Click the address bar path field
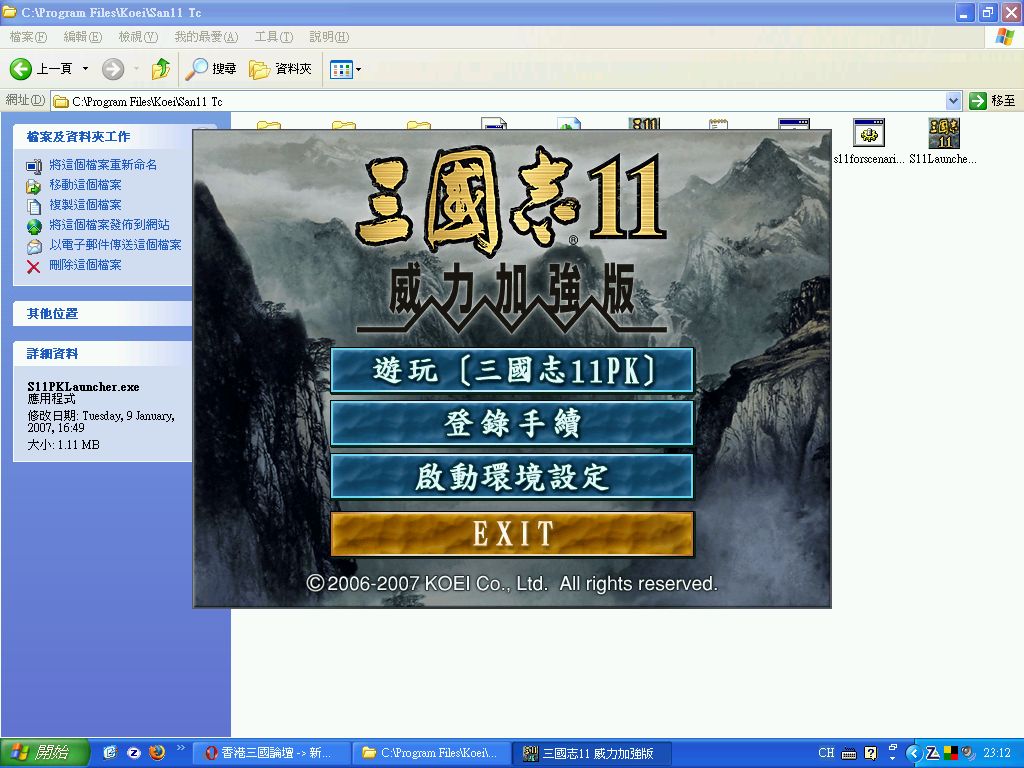1024x768 pixels. (x=500, y=101)
